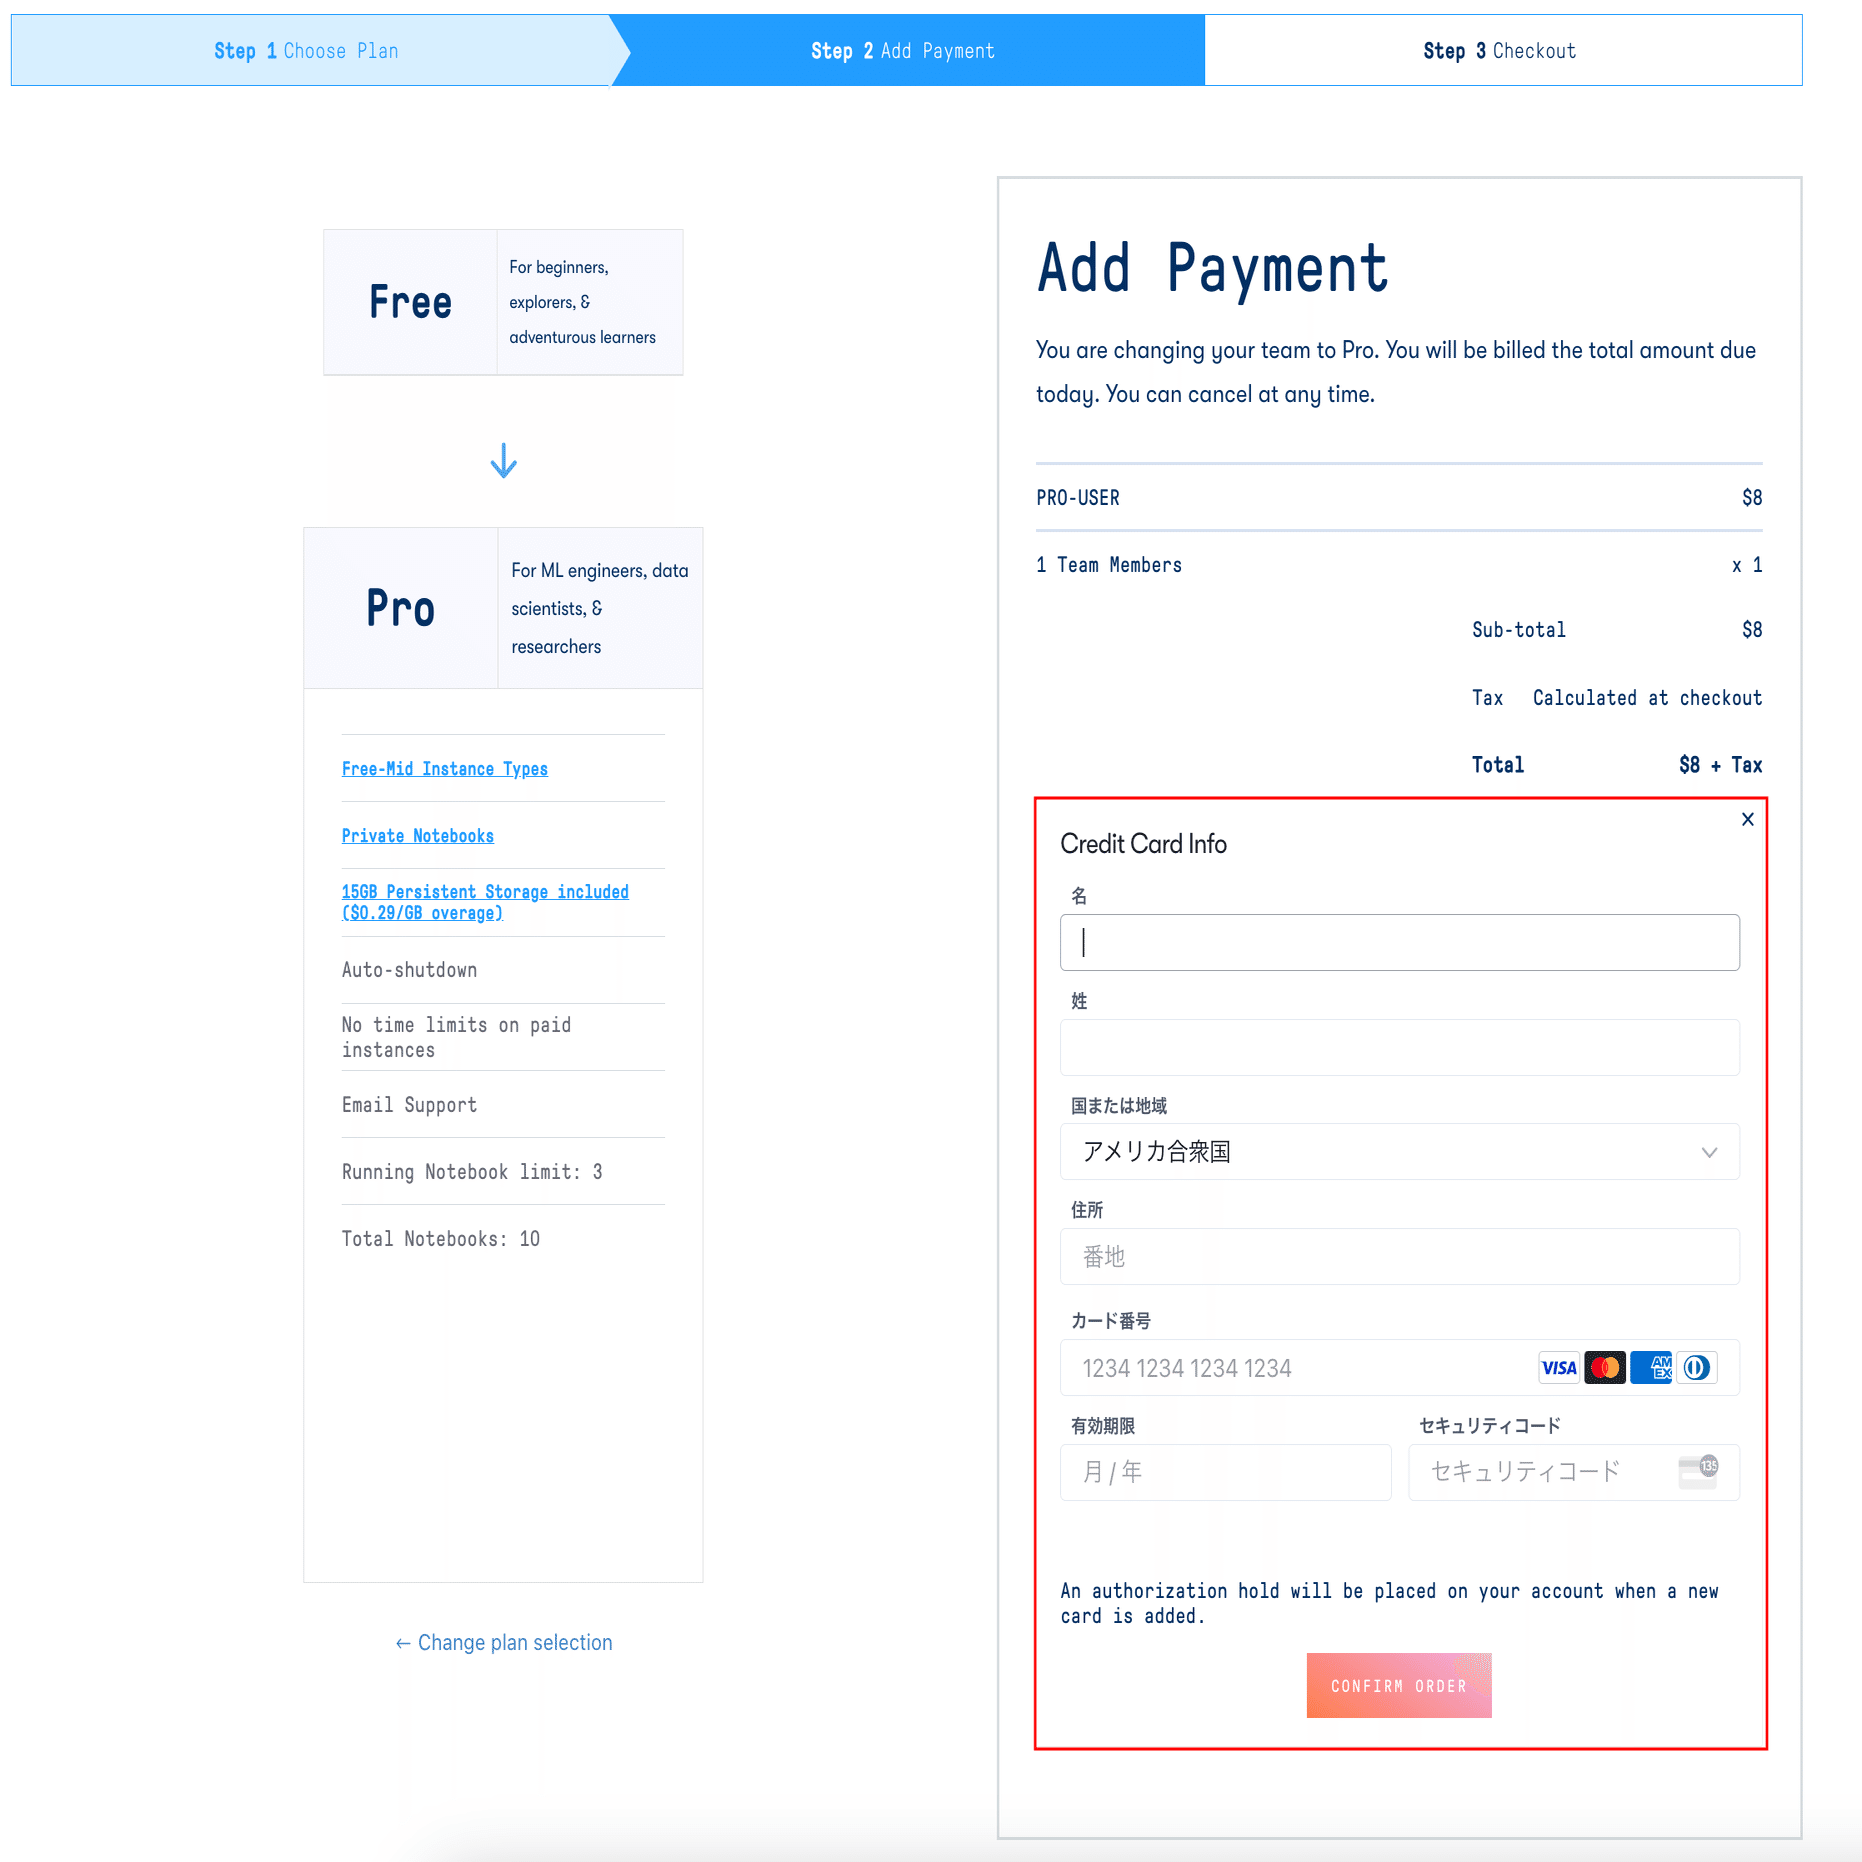Click the PRO-USER line item
The image size is (1862, 1862).
click(1399, 498)
